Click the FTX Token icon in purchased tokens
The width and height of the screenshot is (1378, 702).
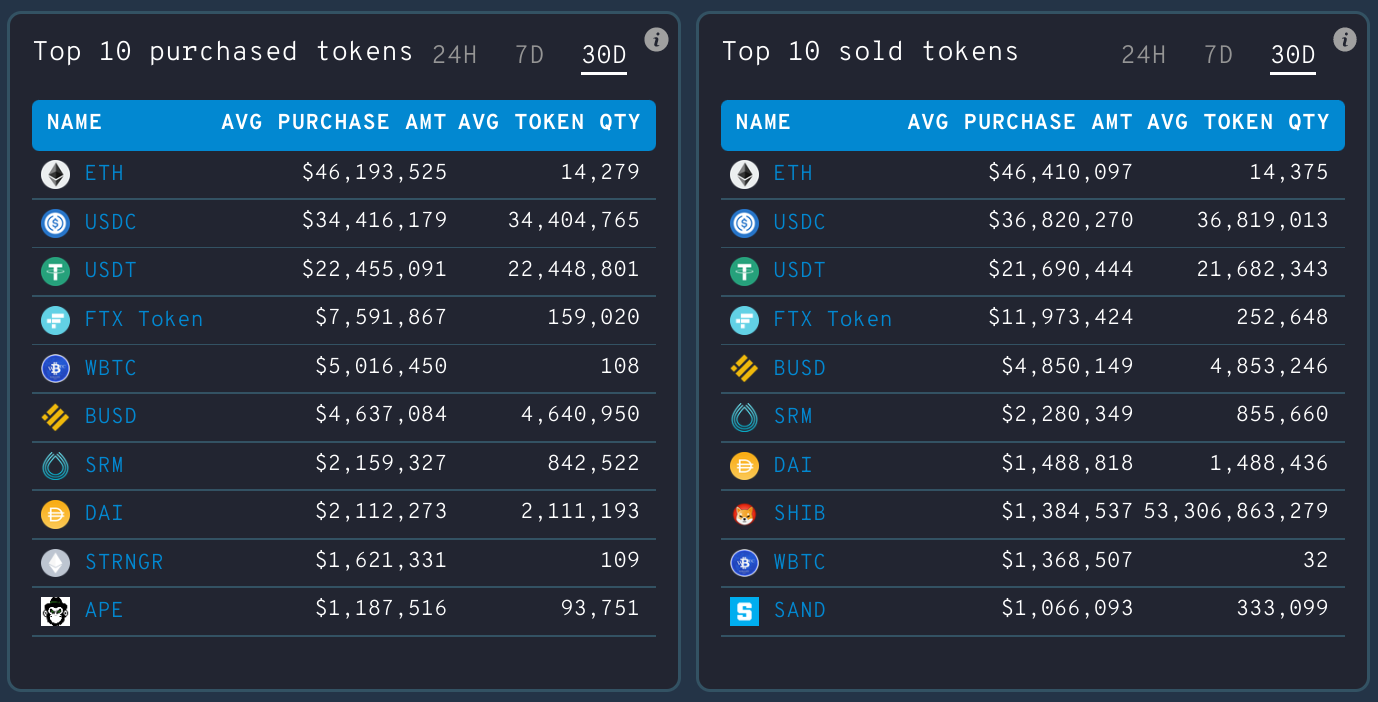pyautogui.click(x=56, y=320)
